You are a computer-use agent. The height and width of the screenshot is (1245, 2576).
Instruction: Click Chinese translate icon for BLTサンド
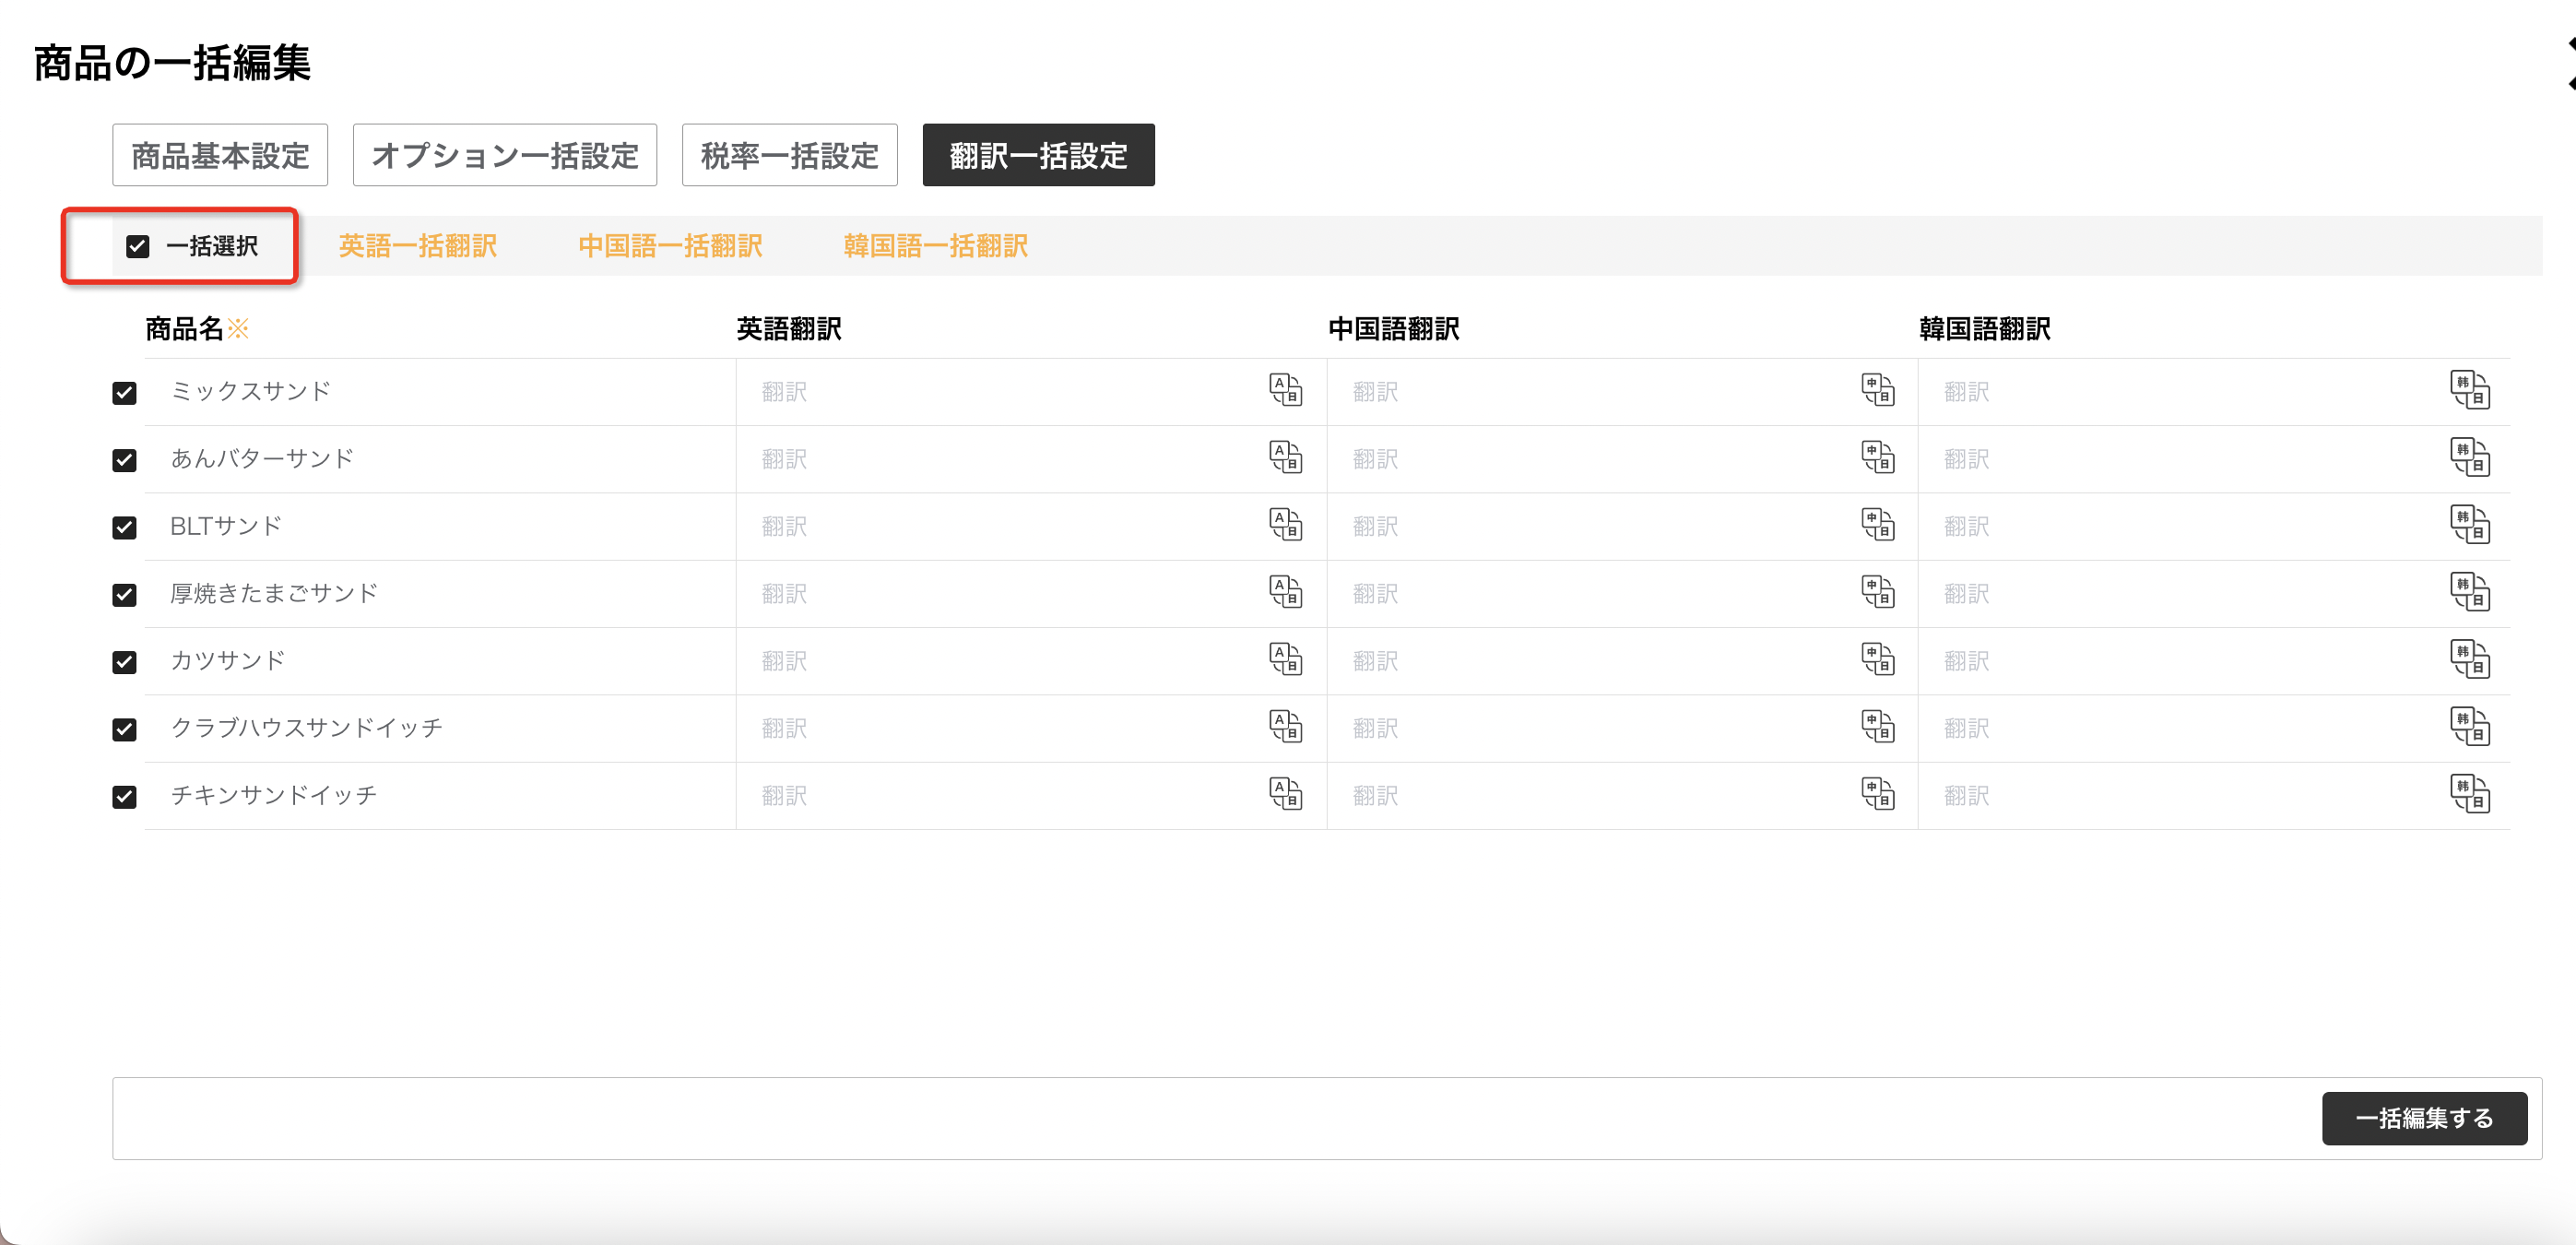coord(1878,525)
